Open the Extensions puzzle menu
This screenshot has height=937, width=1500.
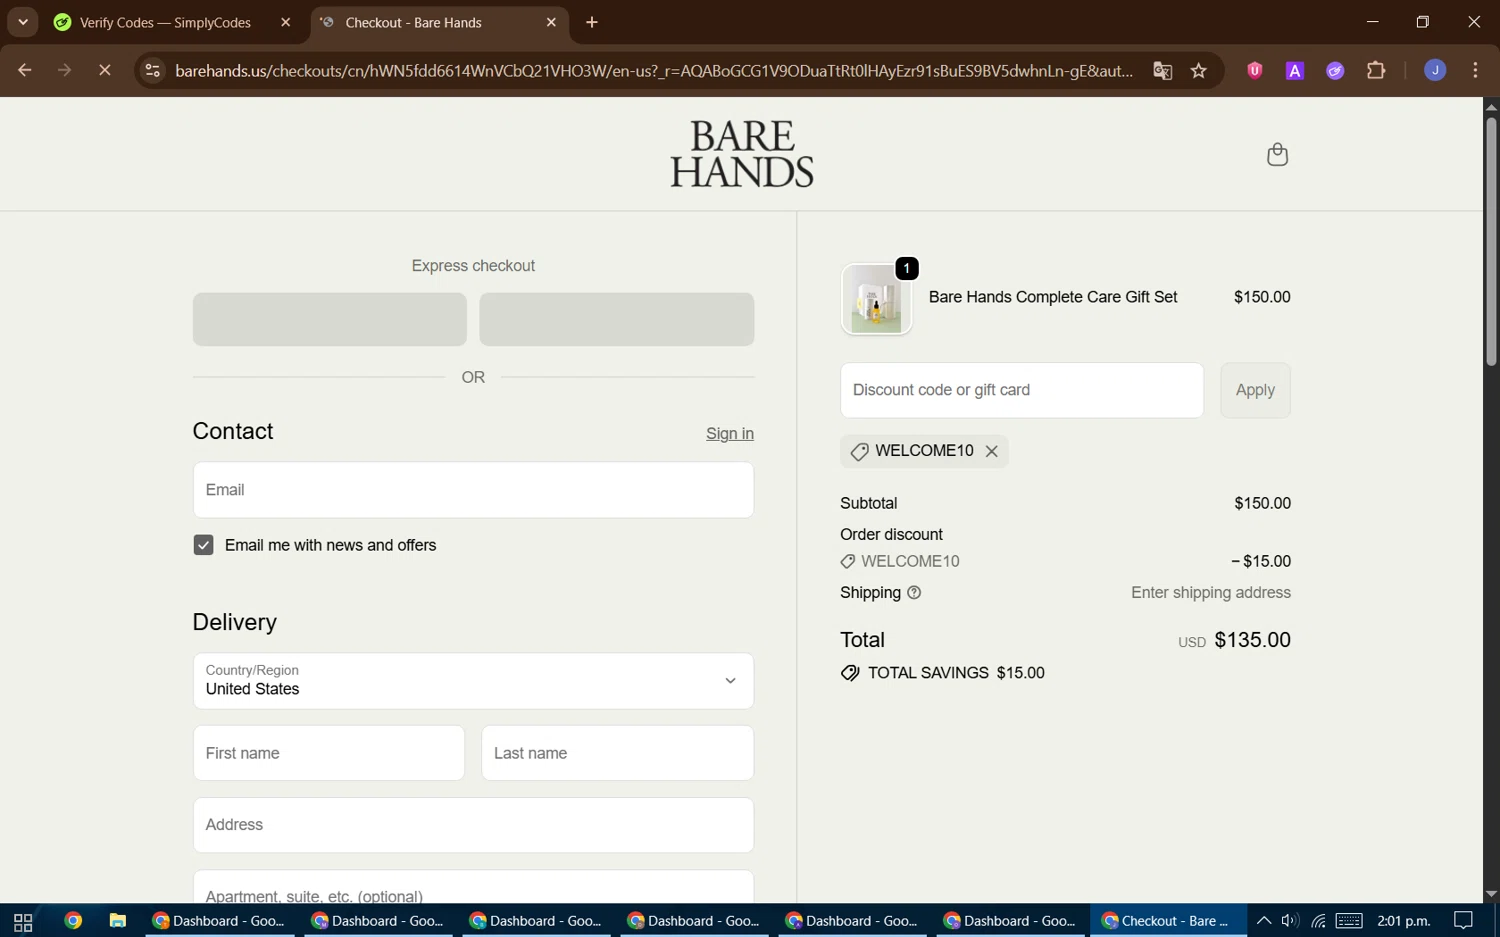[x=1376, y=70]
